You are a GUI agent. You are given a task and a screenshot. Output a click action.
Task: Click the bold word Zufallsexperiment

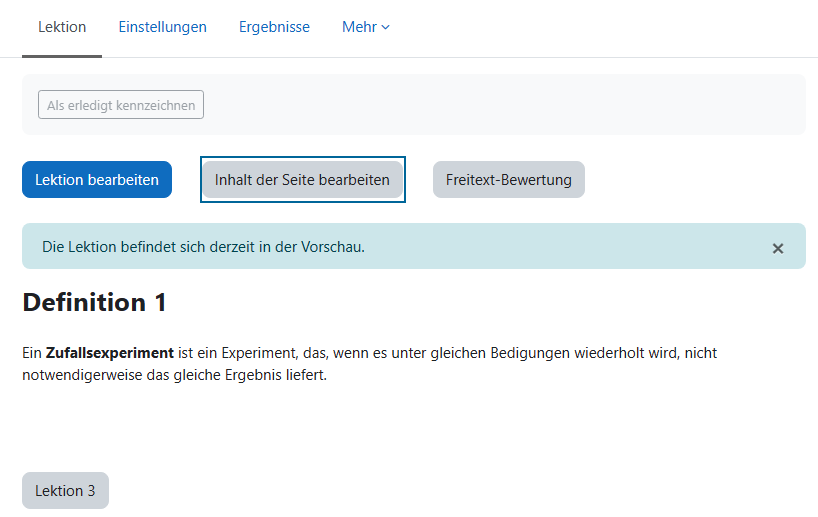[110, 353]
